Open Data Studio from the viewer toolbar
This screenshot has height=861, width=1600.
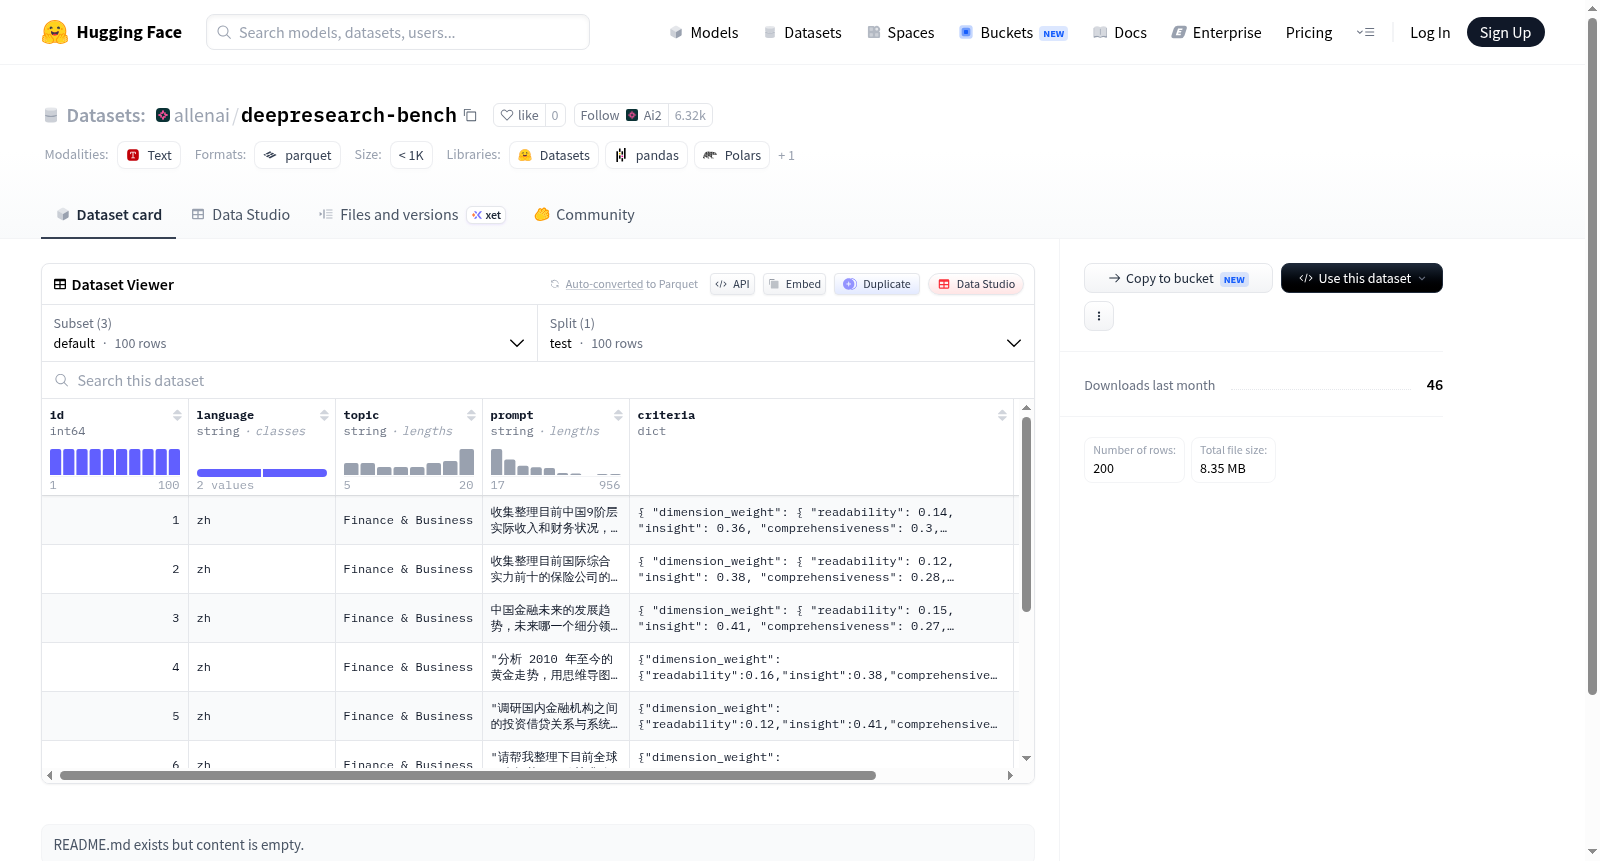click(x=976, y=284)
